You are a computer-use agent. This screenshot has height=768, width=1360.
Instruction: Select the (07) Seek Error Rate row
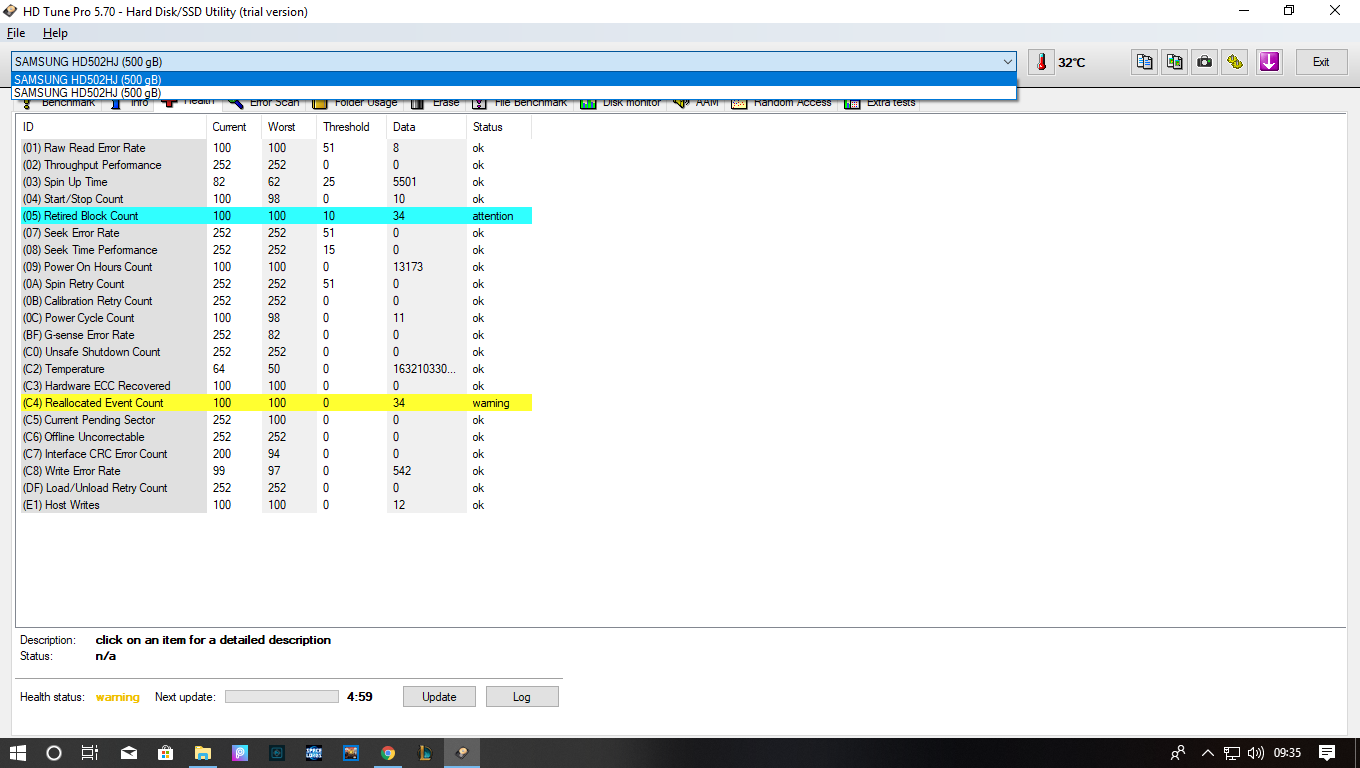click(x=276, y=233)
